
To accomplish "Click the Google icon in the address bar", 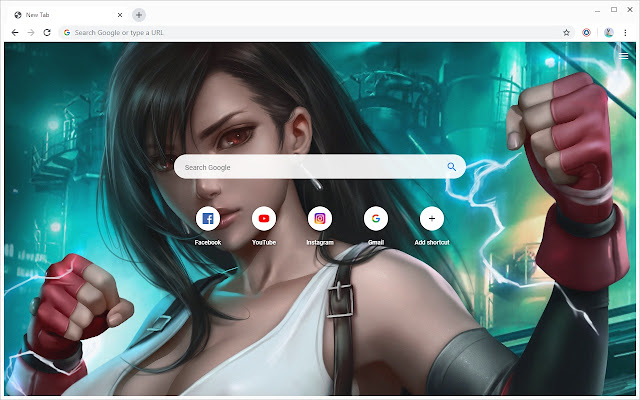I will click(x=67, y=33).
